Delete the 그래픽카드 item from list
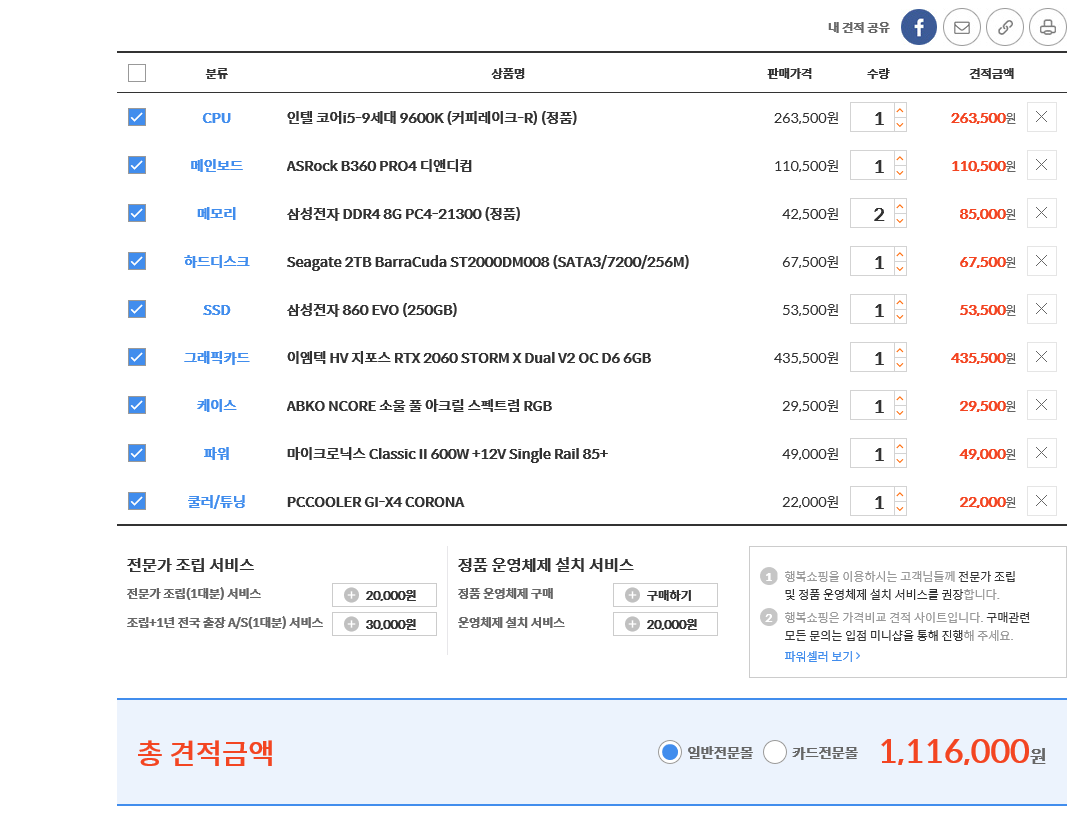 click(1041, 357)
